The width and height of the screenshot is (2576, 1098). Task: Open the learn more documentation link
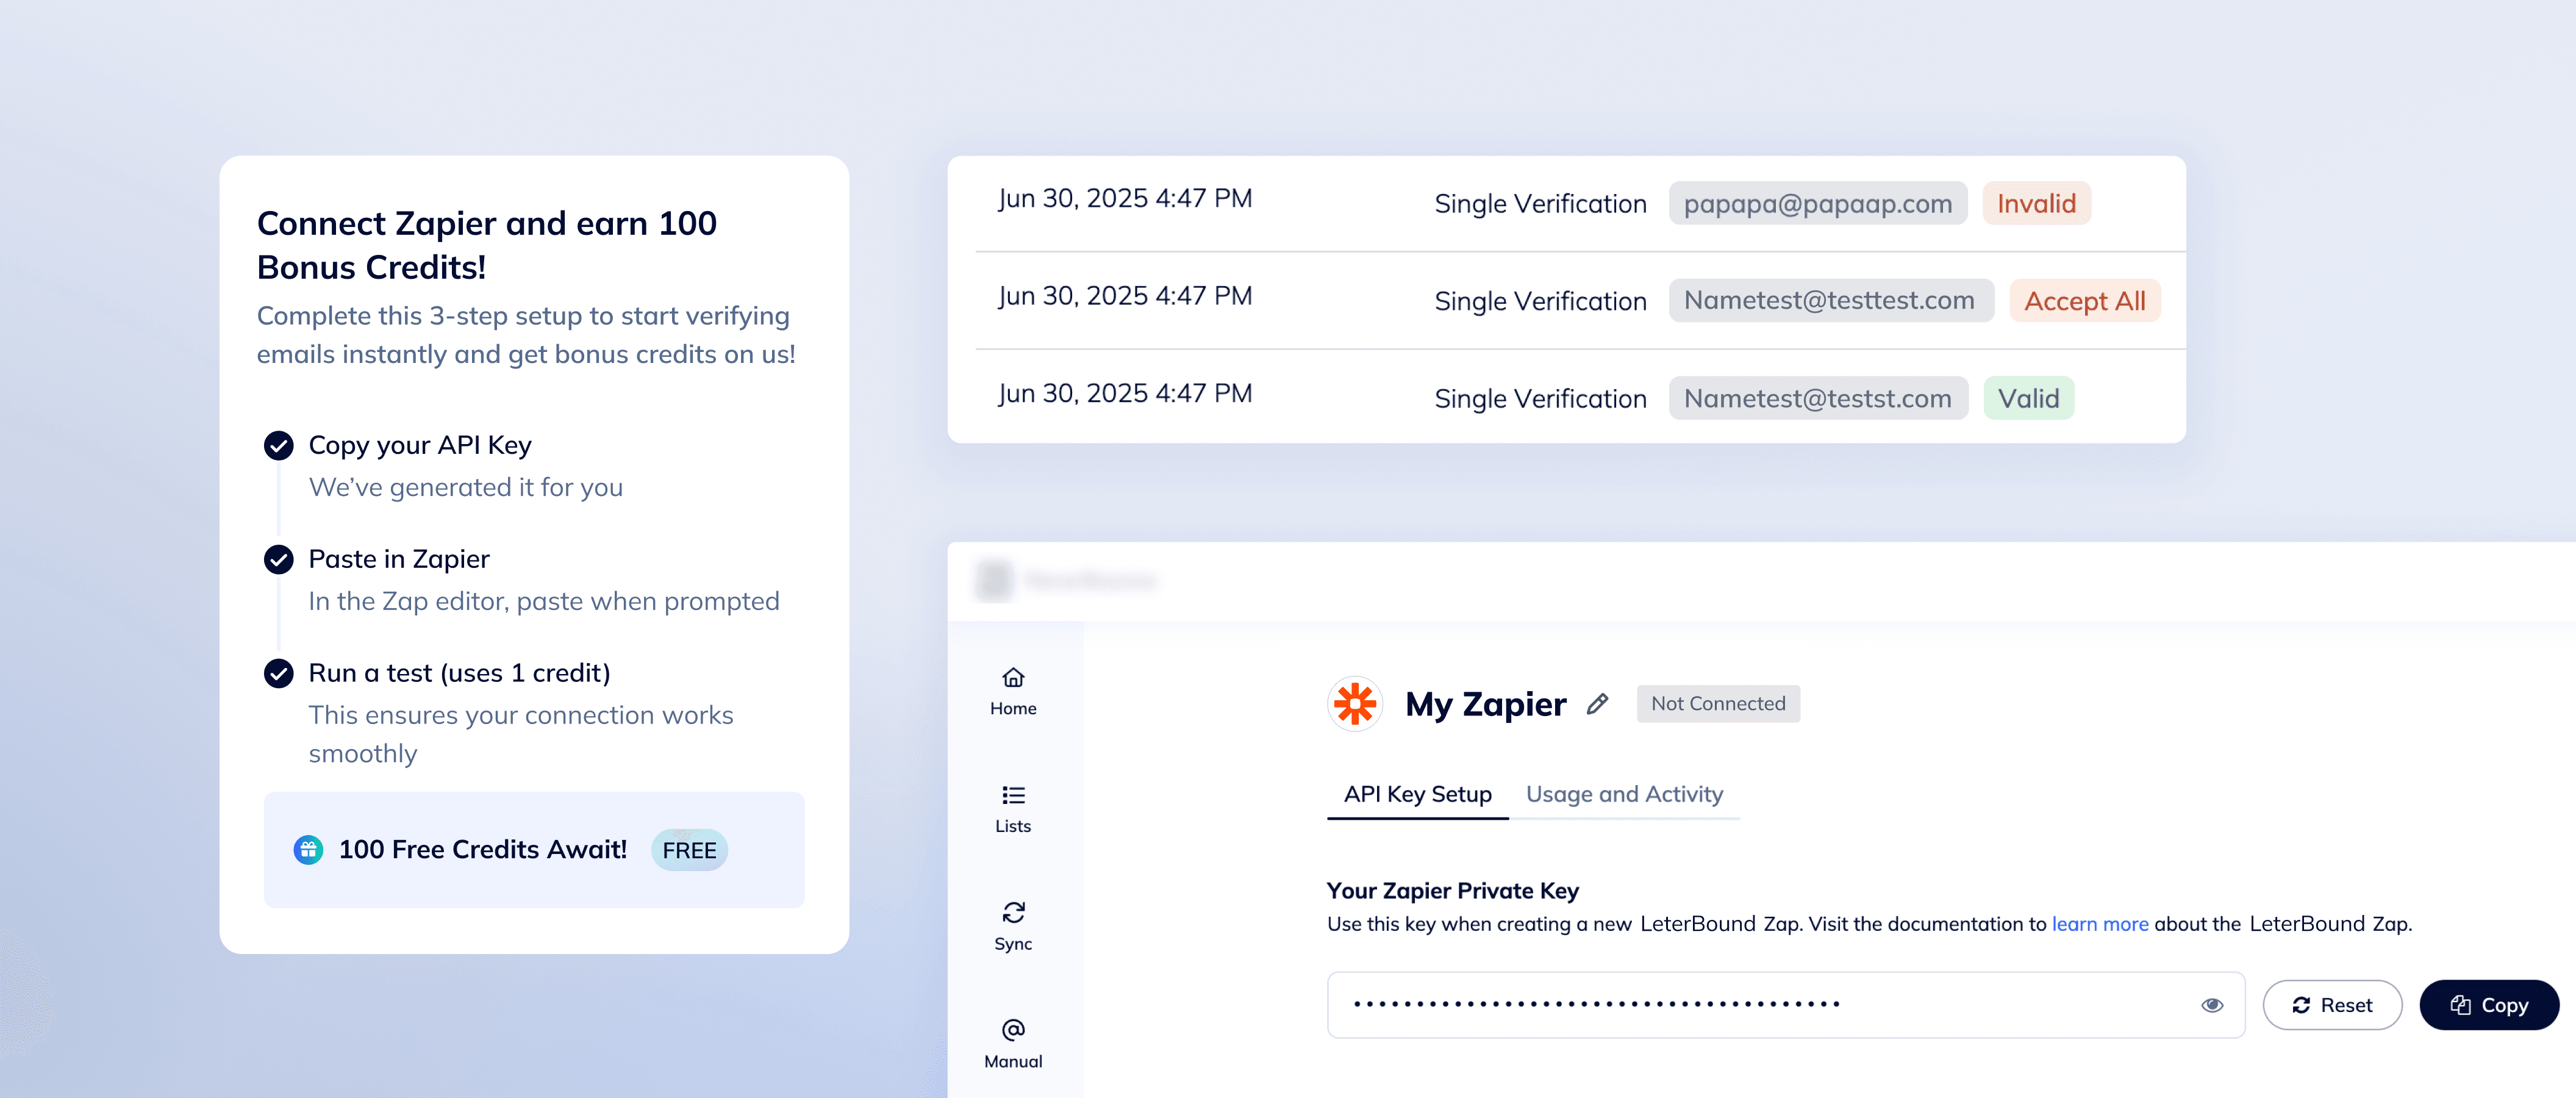click(2099, 924)
